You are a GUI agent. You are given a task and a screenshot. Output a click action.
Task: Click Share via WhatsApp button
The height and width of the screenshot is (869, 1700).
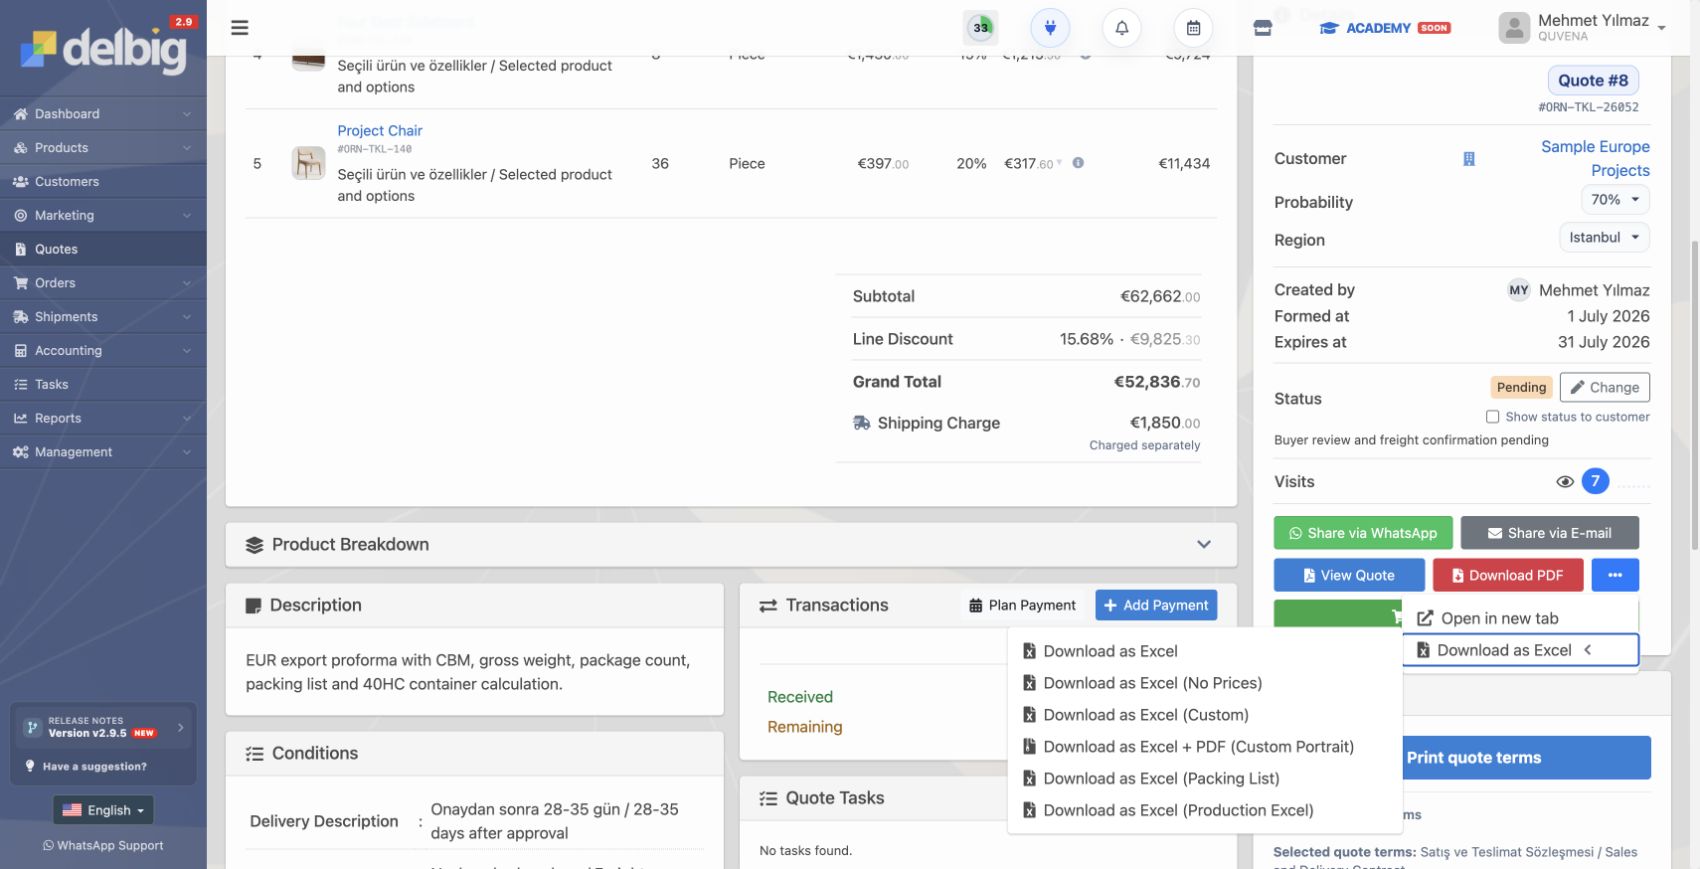point(1362,533)
